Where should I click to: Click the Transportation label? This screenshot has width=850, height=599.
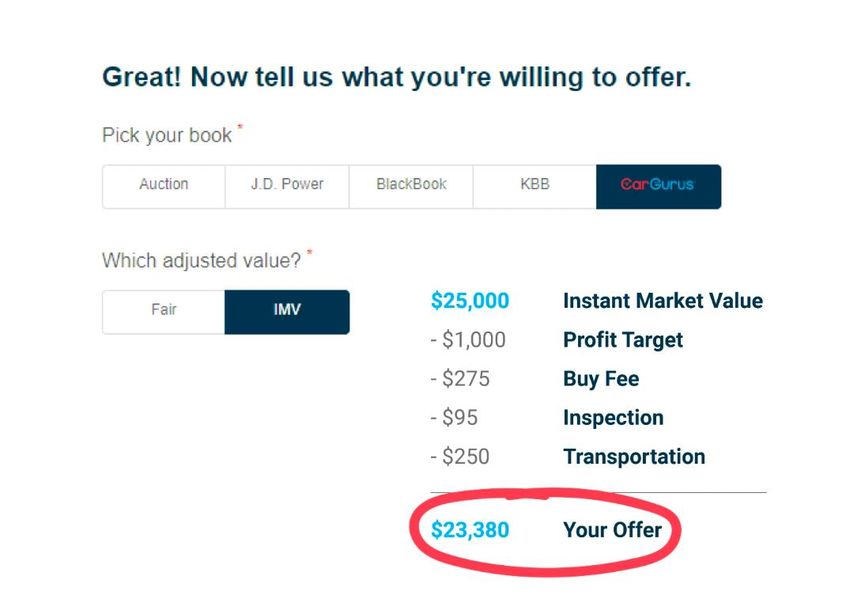click(x=634, y=457)
